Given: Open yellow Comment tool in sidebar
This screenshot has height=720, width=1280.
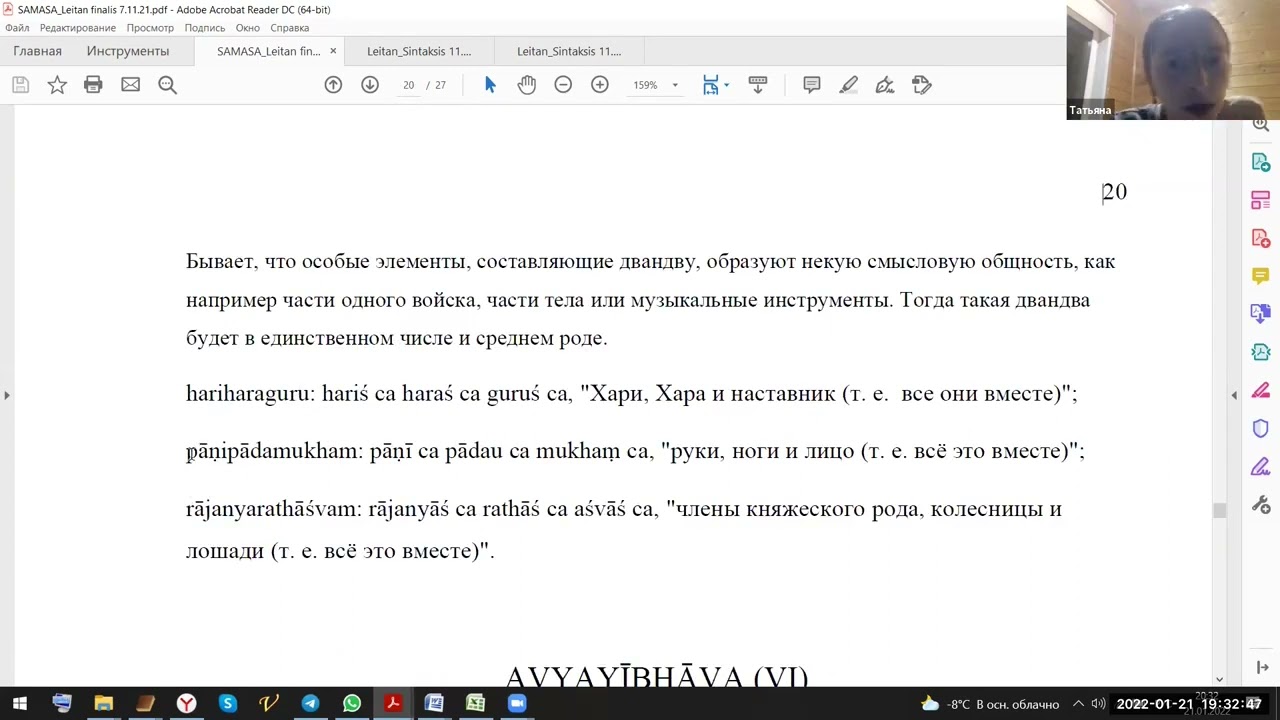Looking at the screenshot, I should coord(1261,276).
